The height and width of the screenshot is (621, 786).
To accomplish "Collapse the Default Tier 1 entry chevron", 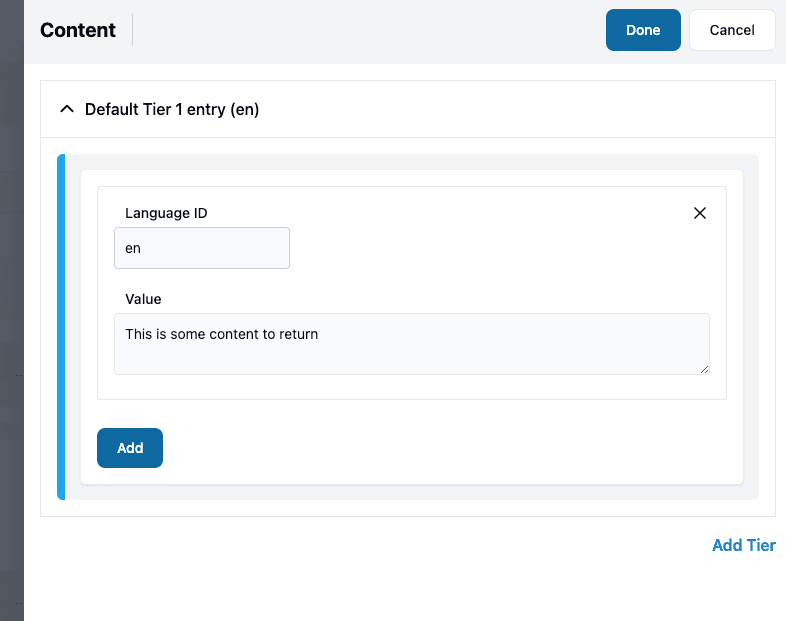I will (x=67, y=109).
